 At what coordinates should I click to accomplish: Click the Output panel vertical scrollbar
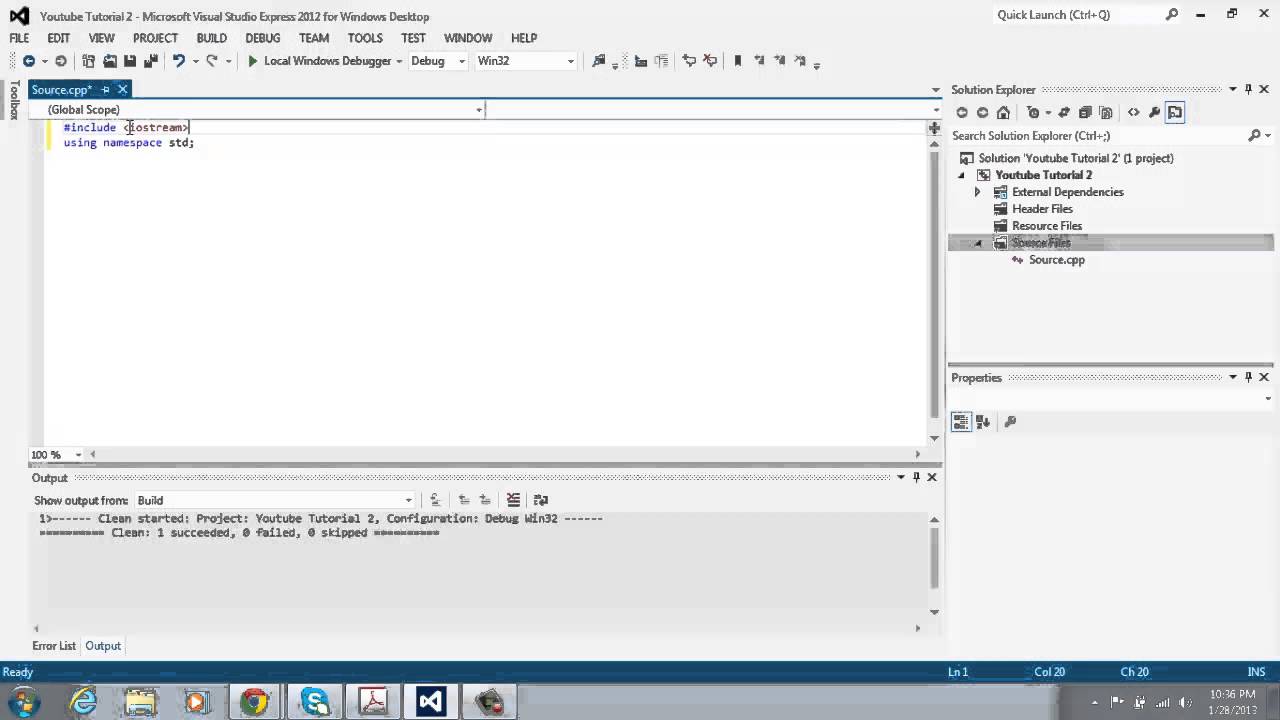click(x=935, y=558)
